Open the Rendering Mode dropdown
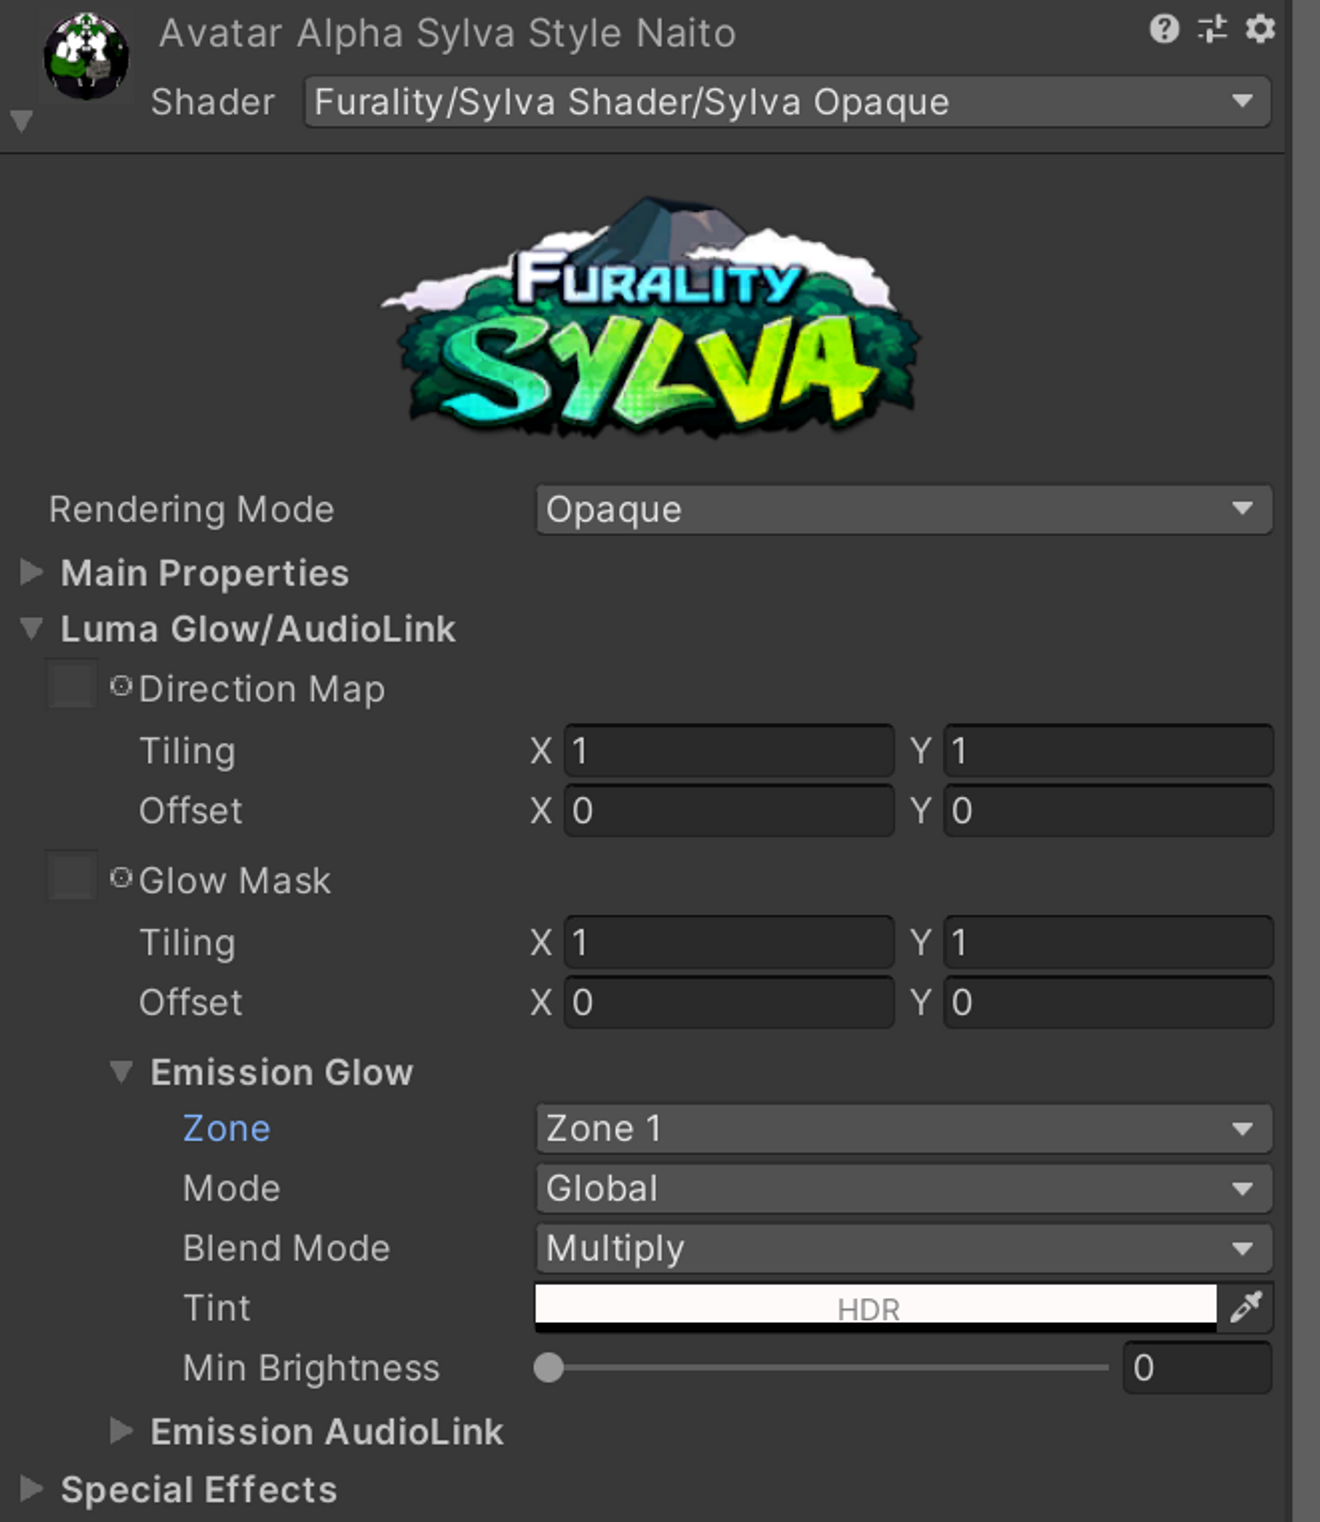 [904, 510]
